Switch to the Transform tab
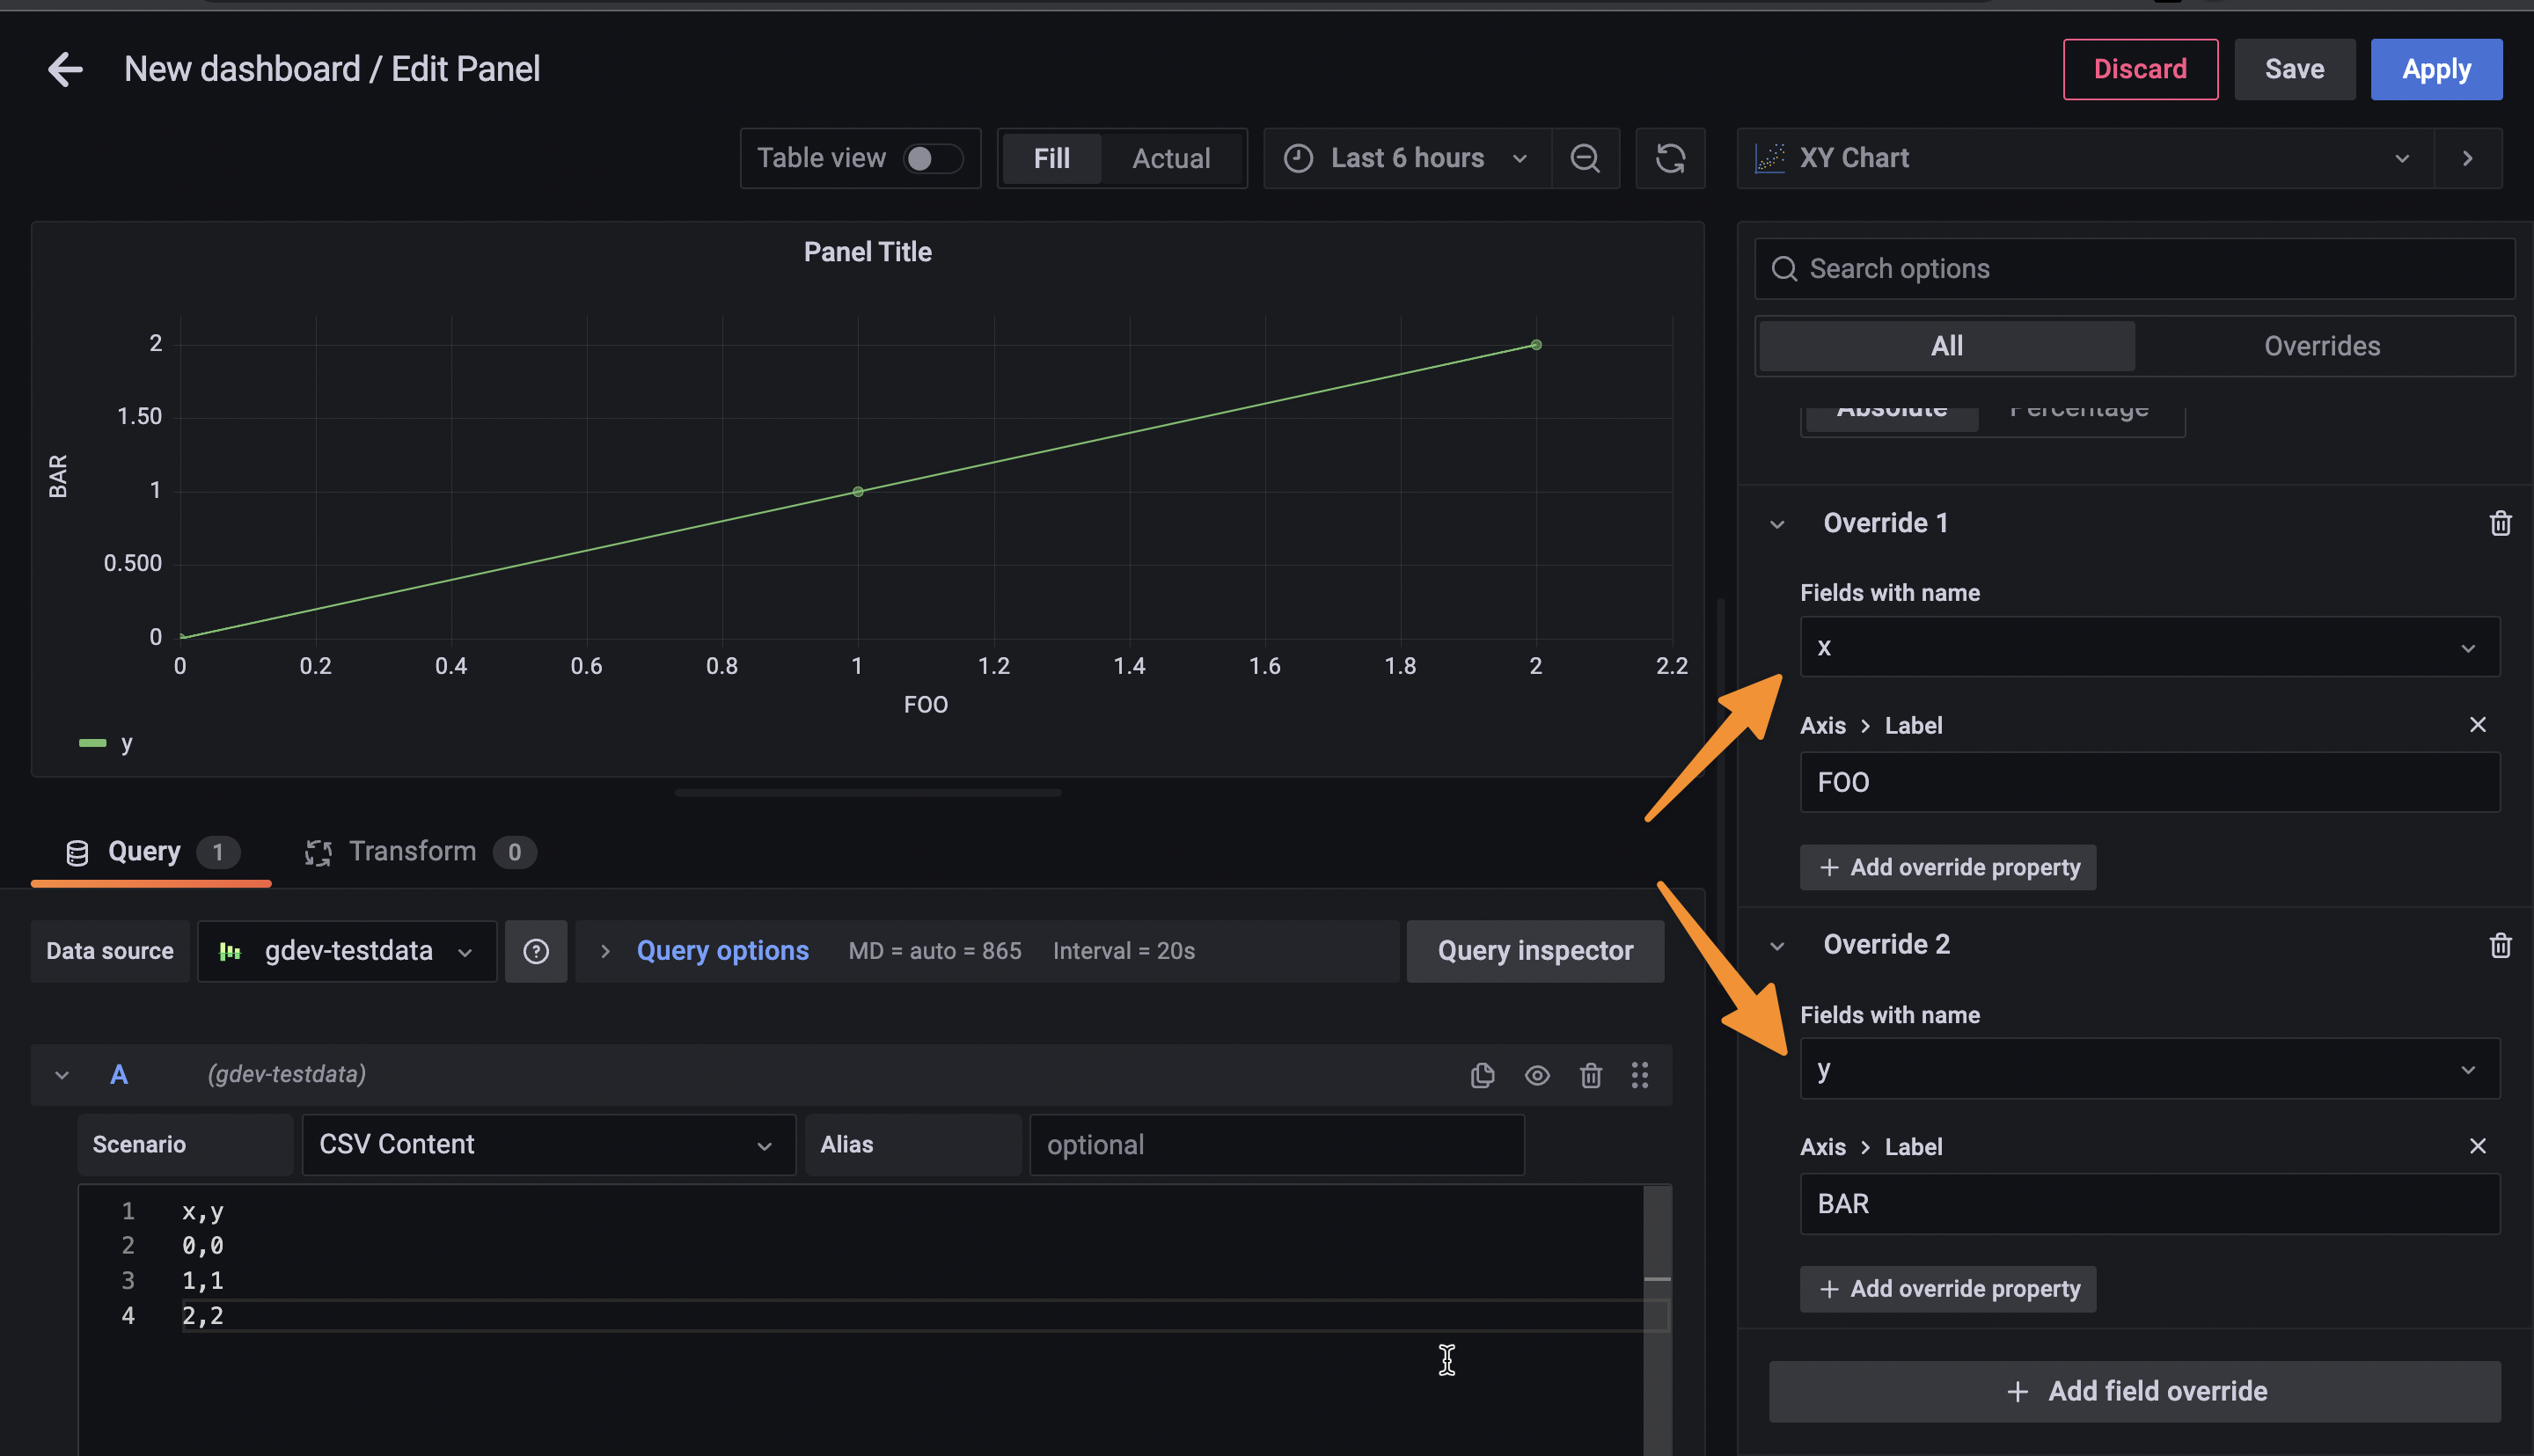 pyautogui.click(x=412, y=851)
